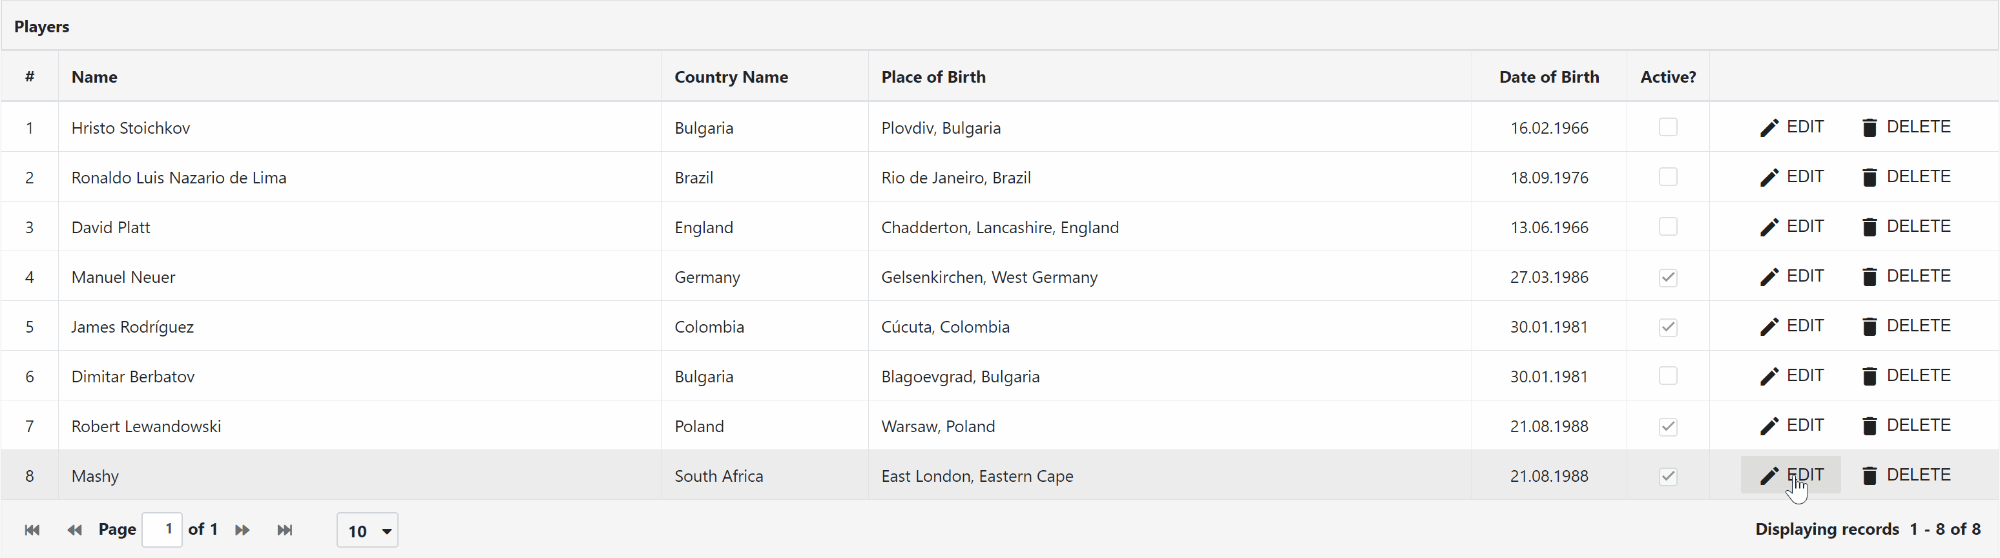Image resolution: width=2000 pixels, height=558 pixels.
Task: Click trash delete icon for David Platt
Action: (1869, 227)
